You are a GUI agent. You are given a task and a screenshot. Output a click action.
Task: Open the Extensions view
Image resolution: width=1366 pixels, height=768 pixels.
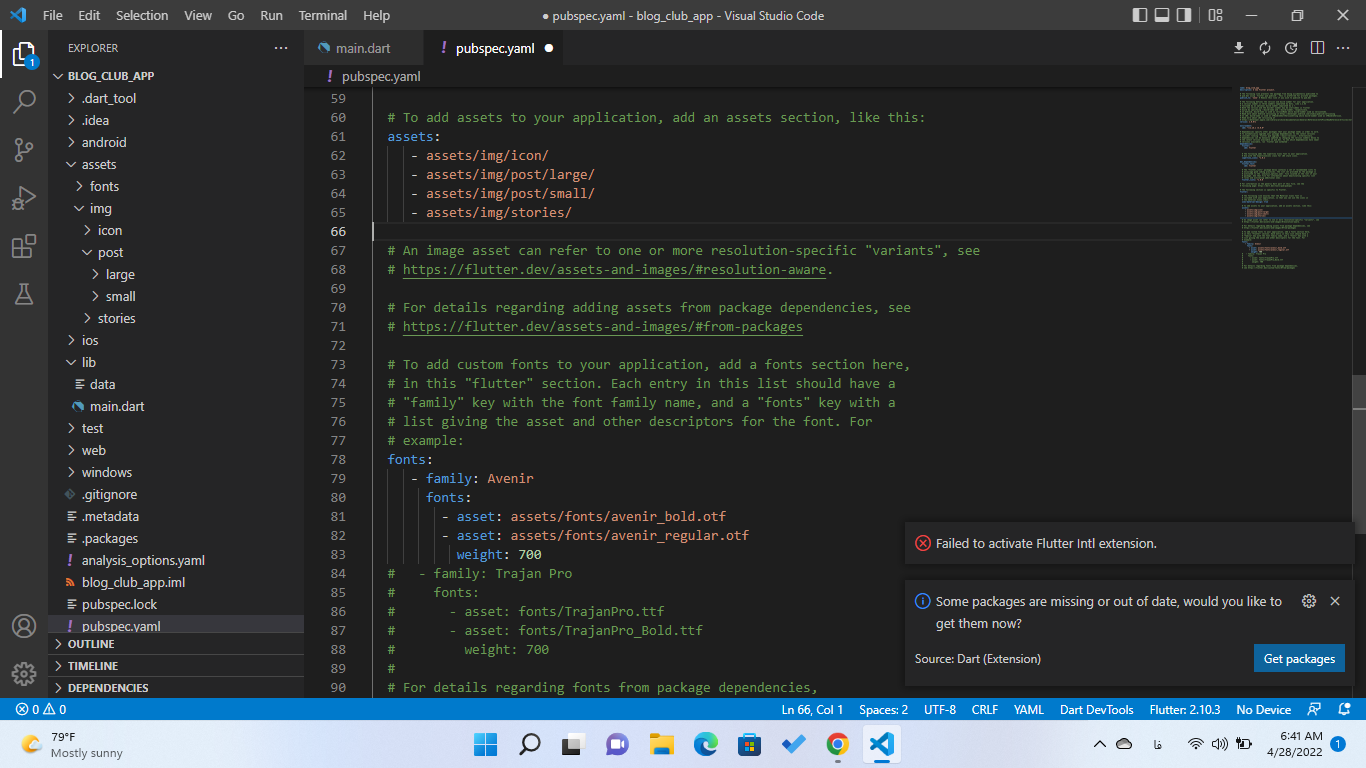[x=24, y=246]
